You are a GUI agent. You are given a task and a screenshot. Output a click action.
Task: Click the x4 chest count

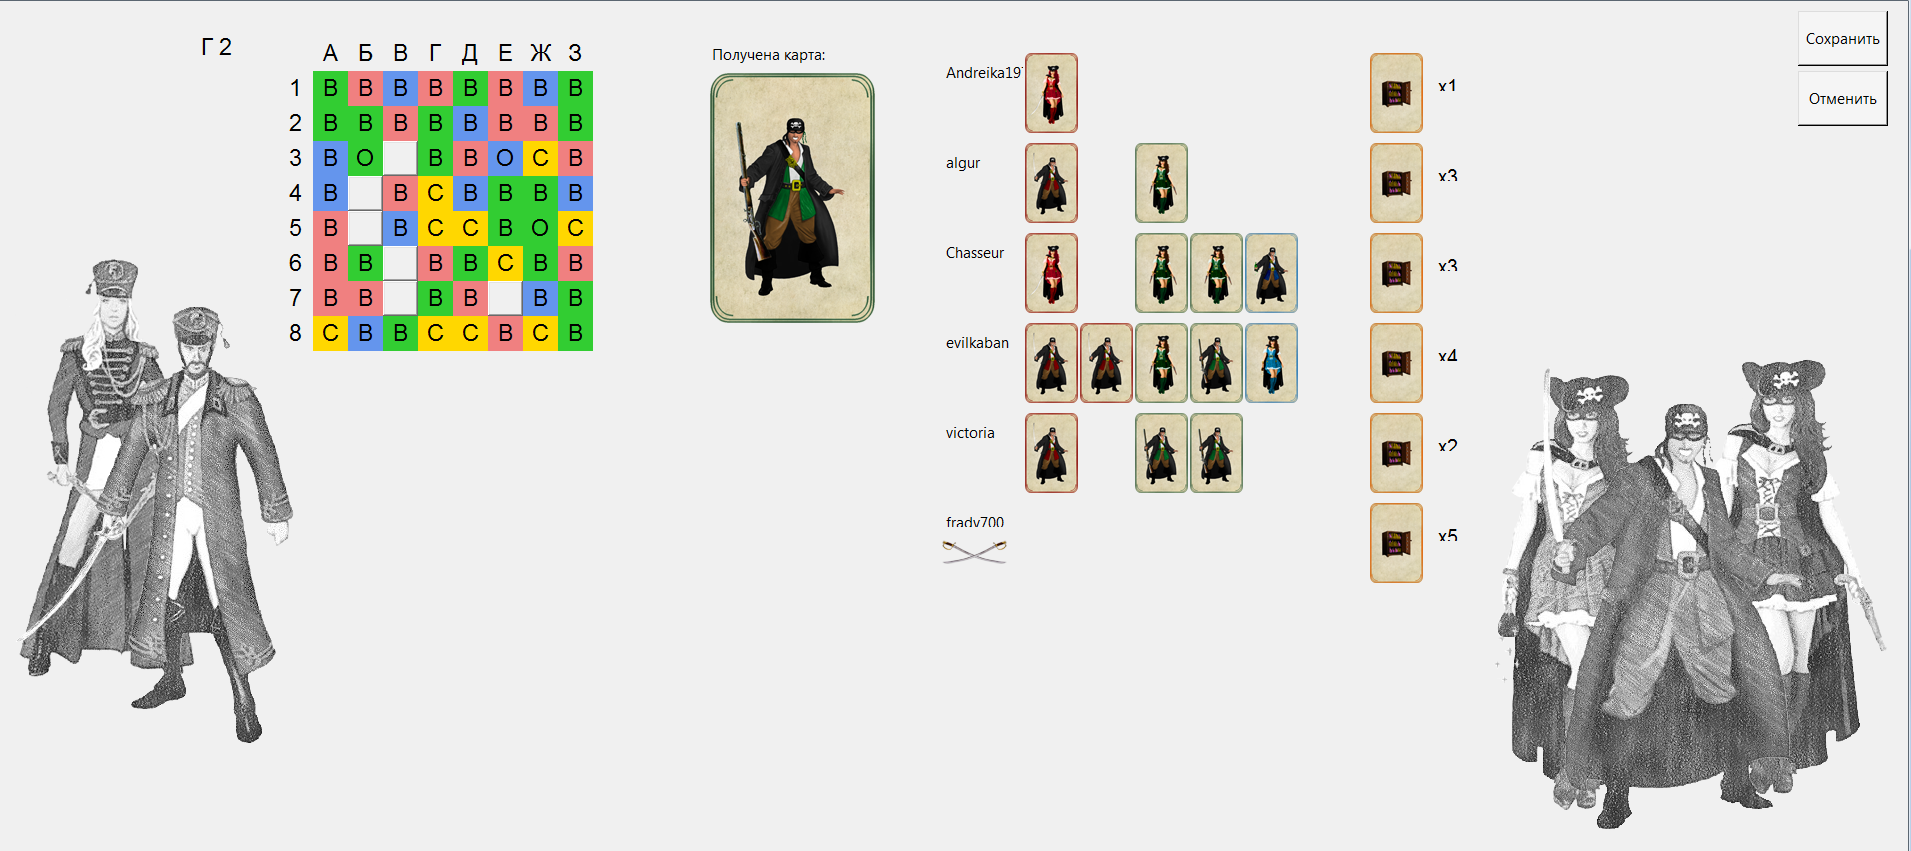1448,356
